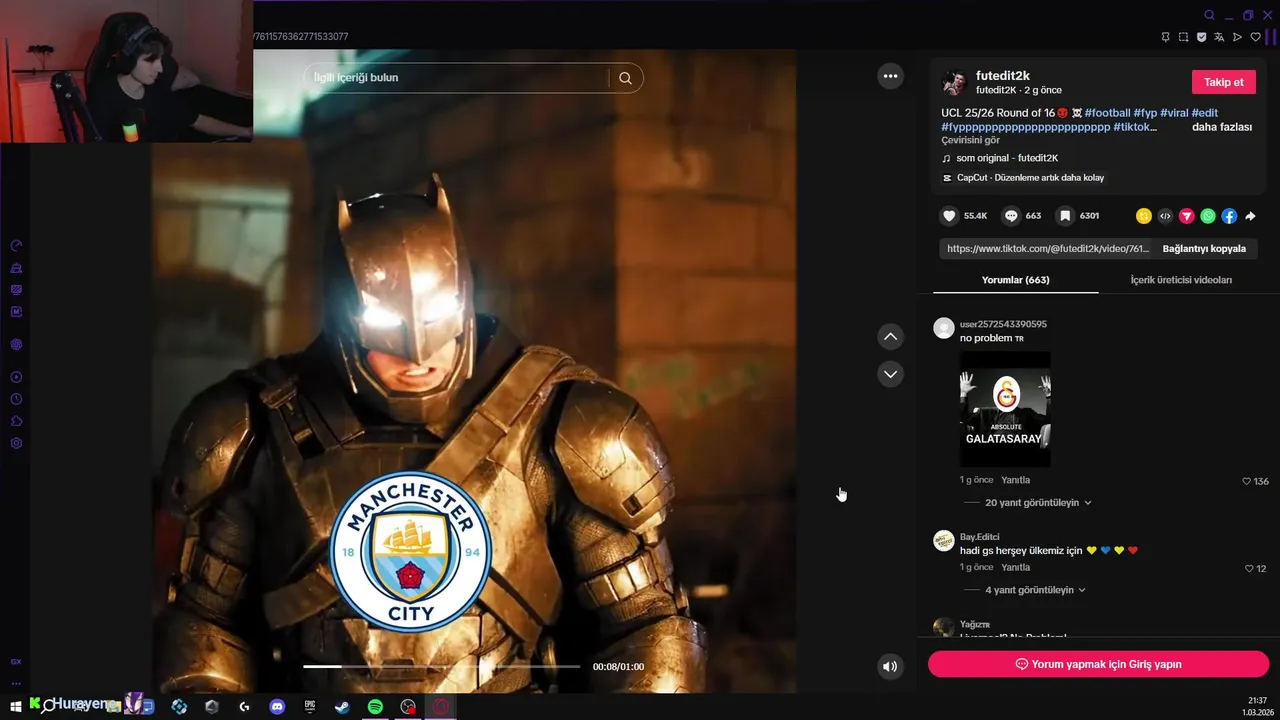Image resolution: width=1280 pixels, height=720 pixels.
Task: Open the #viral hashtag
Action: point(1174,113)
